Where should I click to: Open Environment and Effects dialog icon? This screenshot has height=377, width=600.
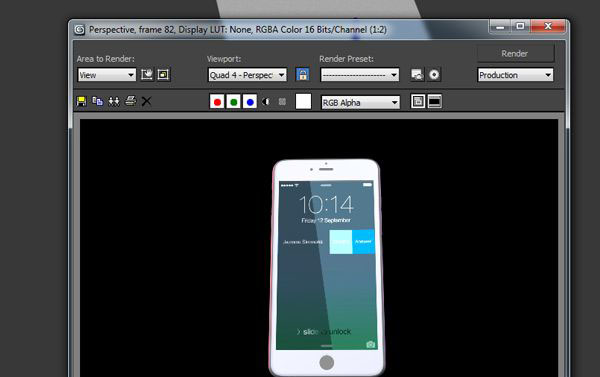click(434, 75)
